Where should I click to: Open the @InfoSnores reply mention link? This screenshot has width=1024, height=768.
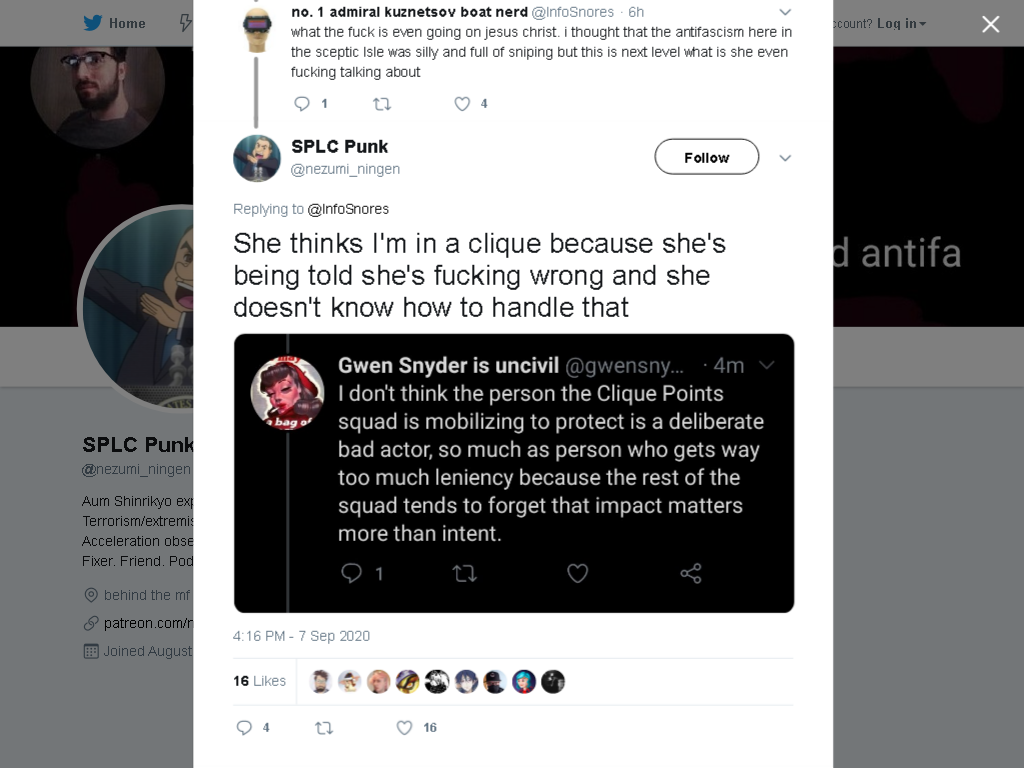coord(348,209)
